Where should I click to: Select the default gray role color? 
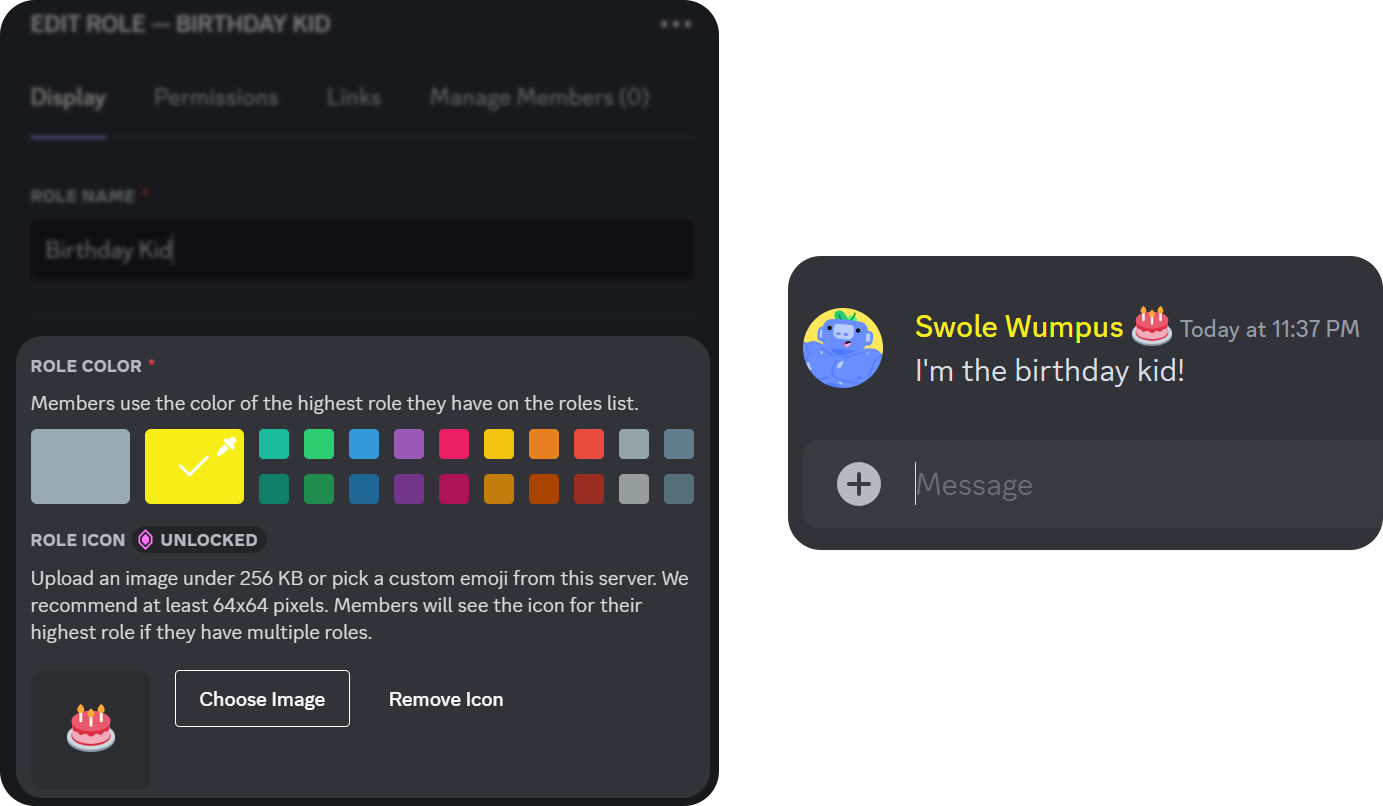tap(80, 466)
